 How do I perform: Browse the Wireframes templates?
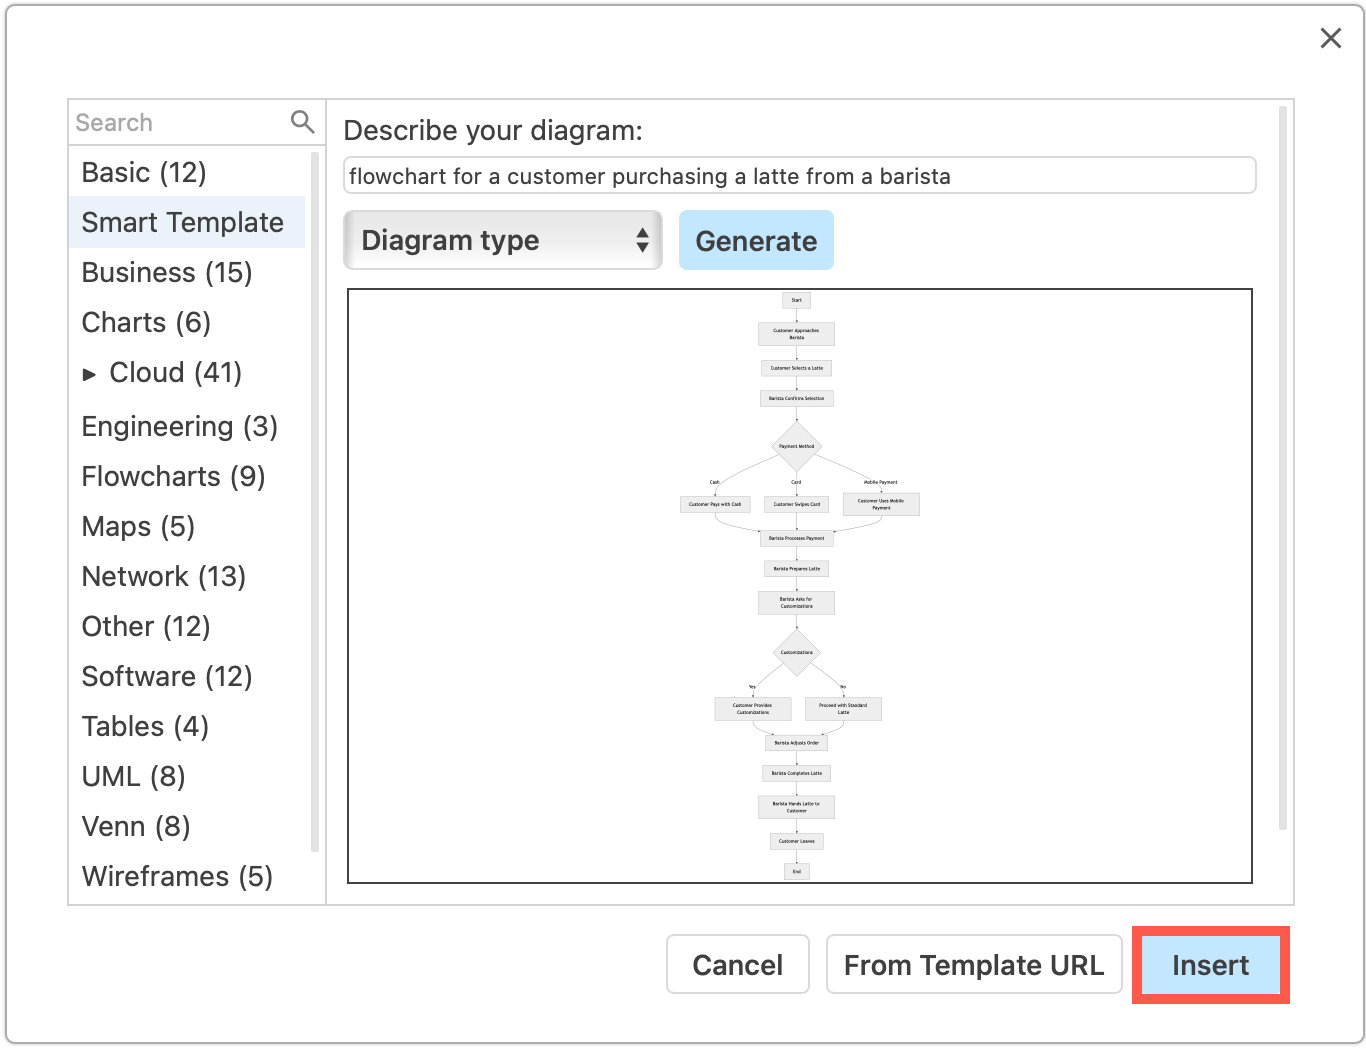point(176,876)
